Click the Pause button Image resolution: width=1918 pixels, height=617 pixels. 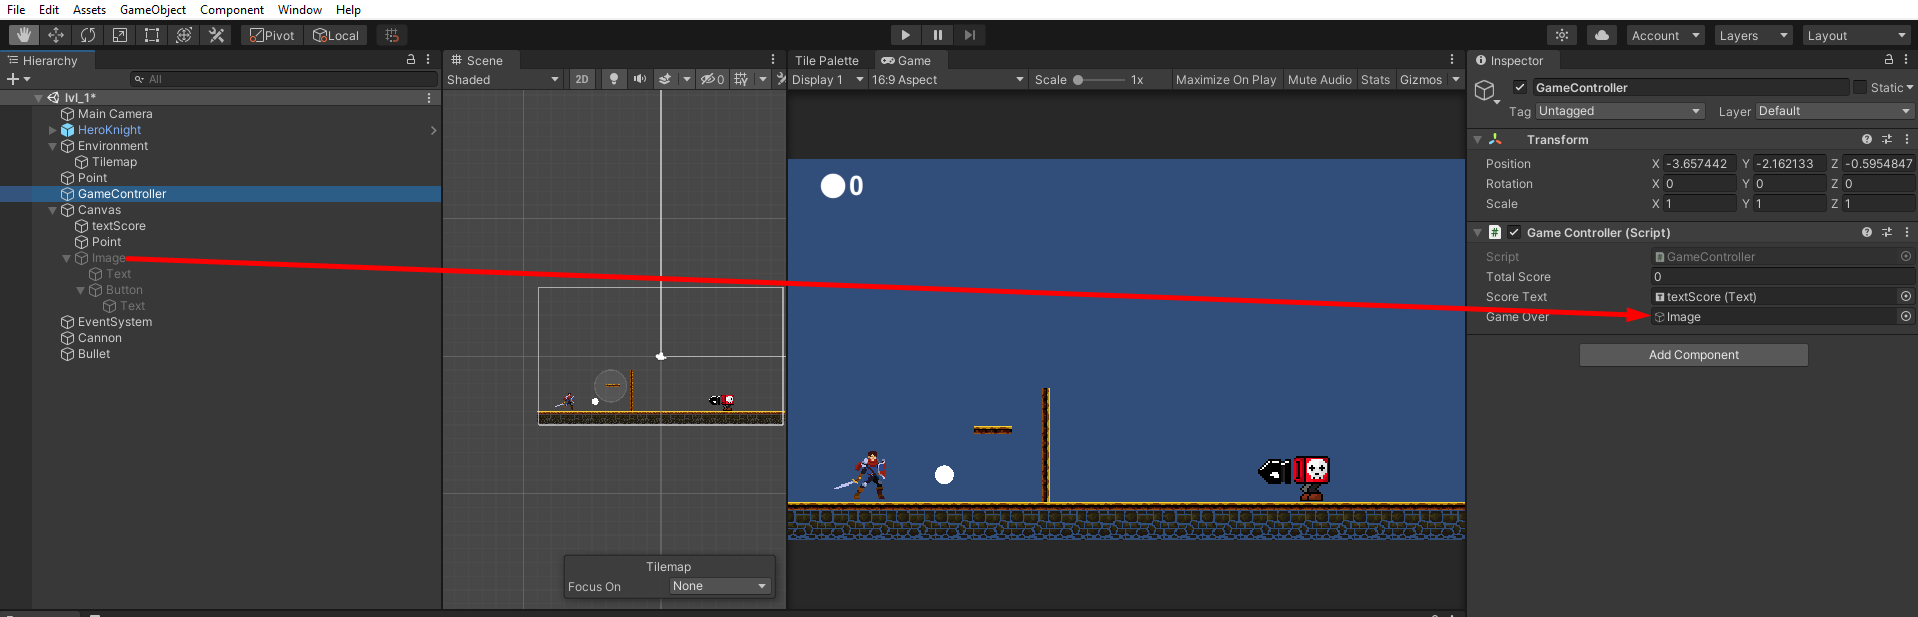point(938,35)
